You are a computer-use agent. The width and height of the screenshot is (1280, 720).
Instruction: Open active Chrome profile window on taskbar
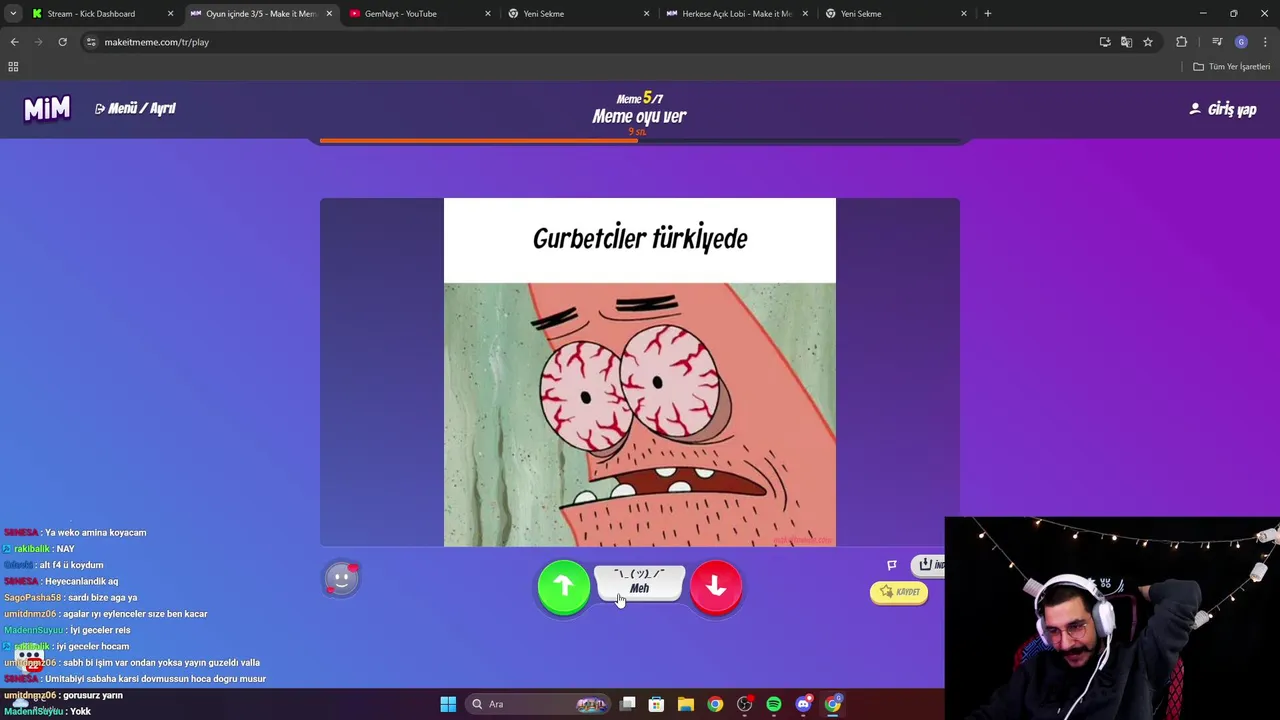(x=833, y=704)
